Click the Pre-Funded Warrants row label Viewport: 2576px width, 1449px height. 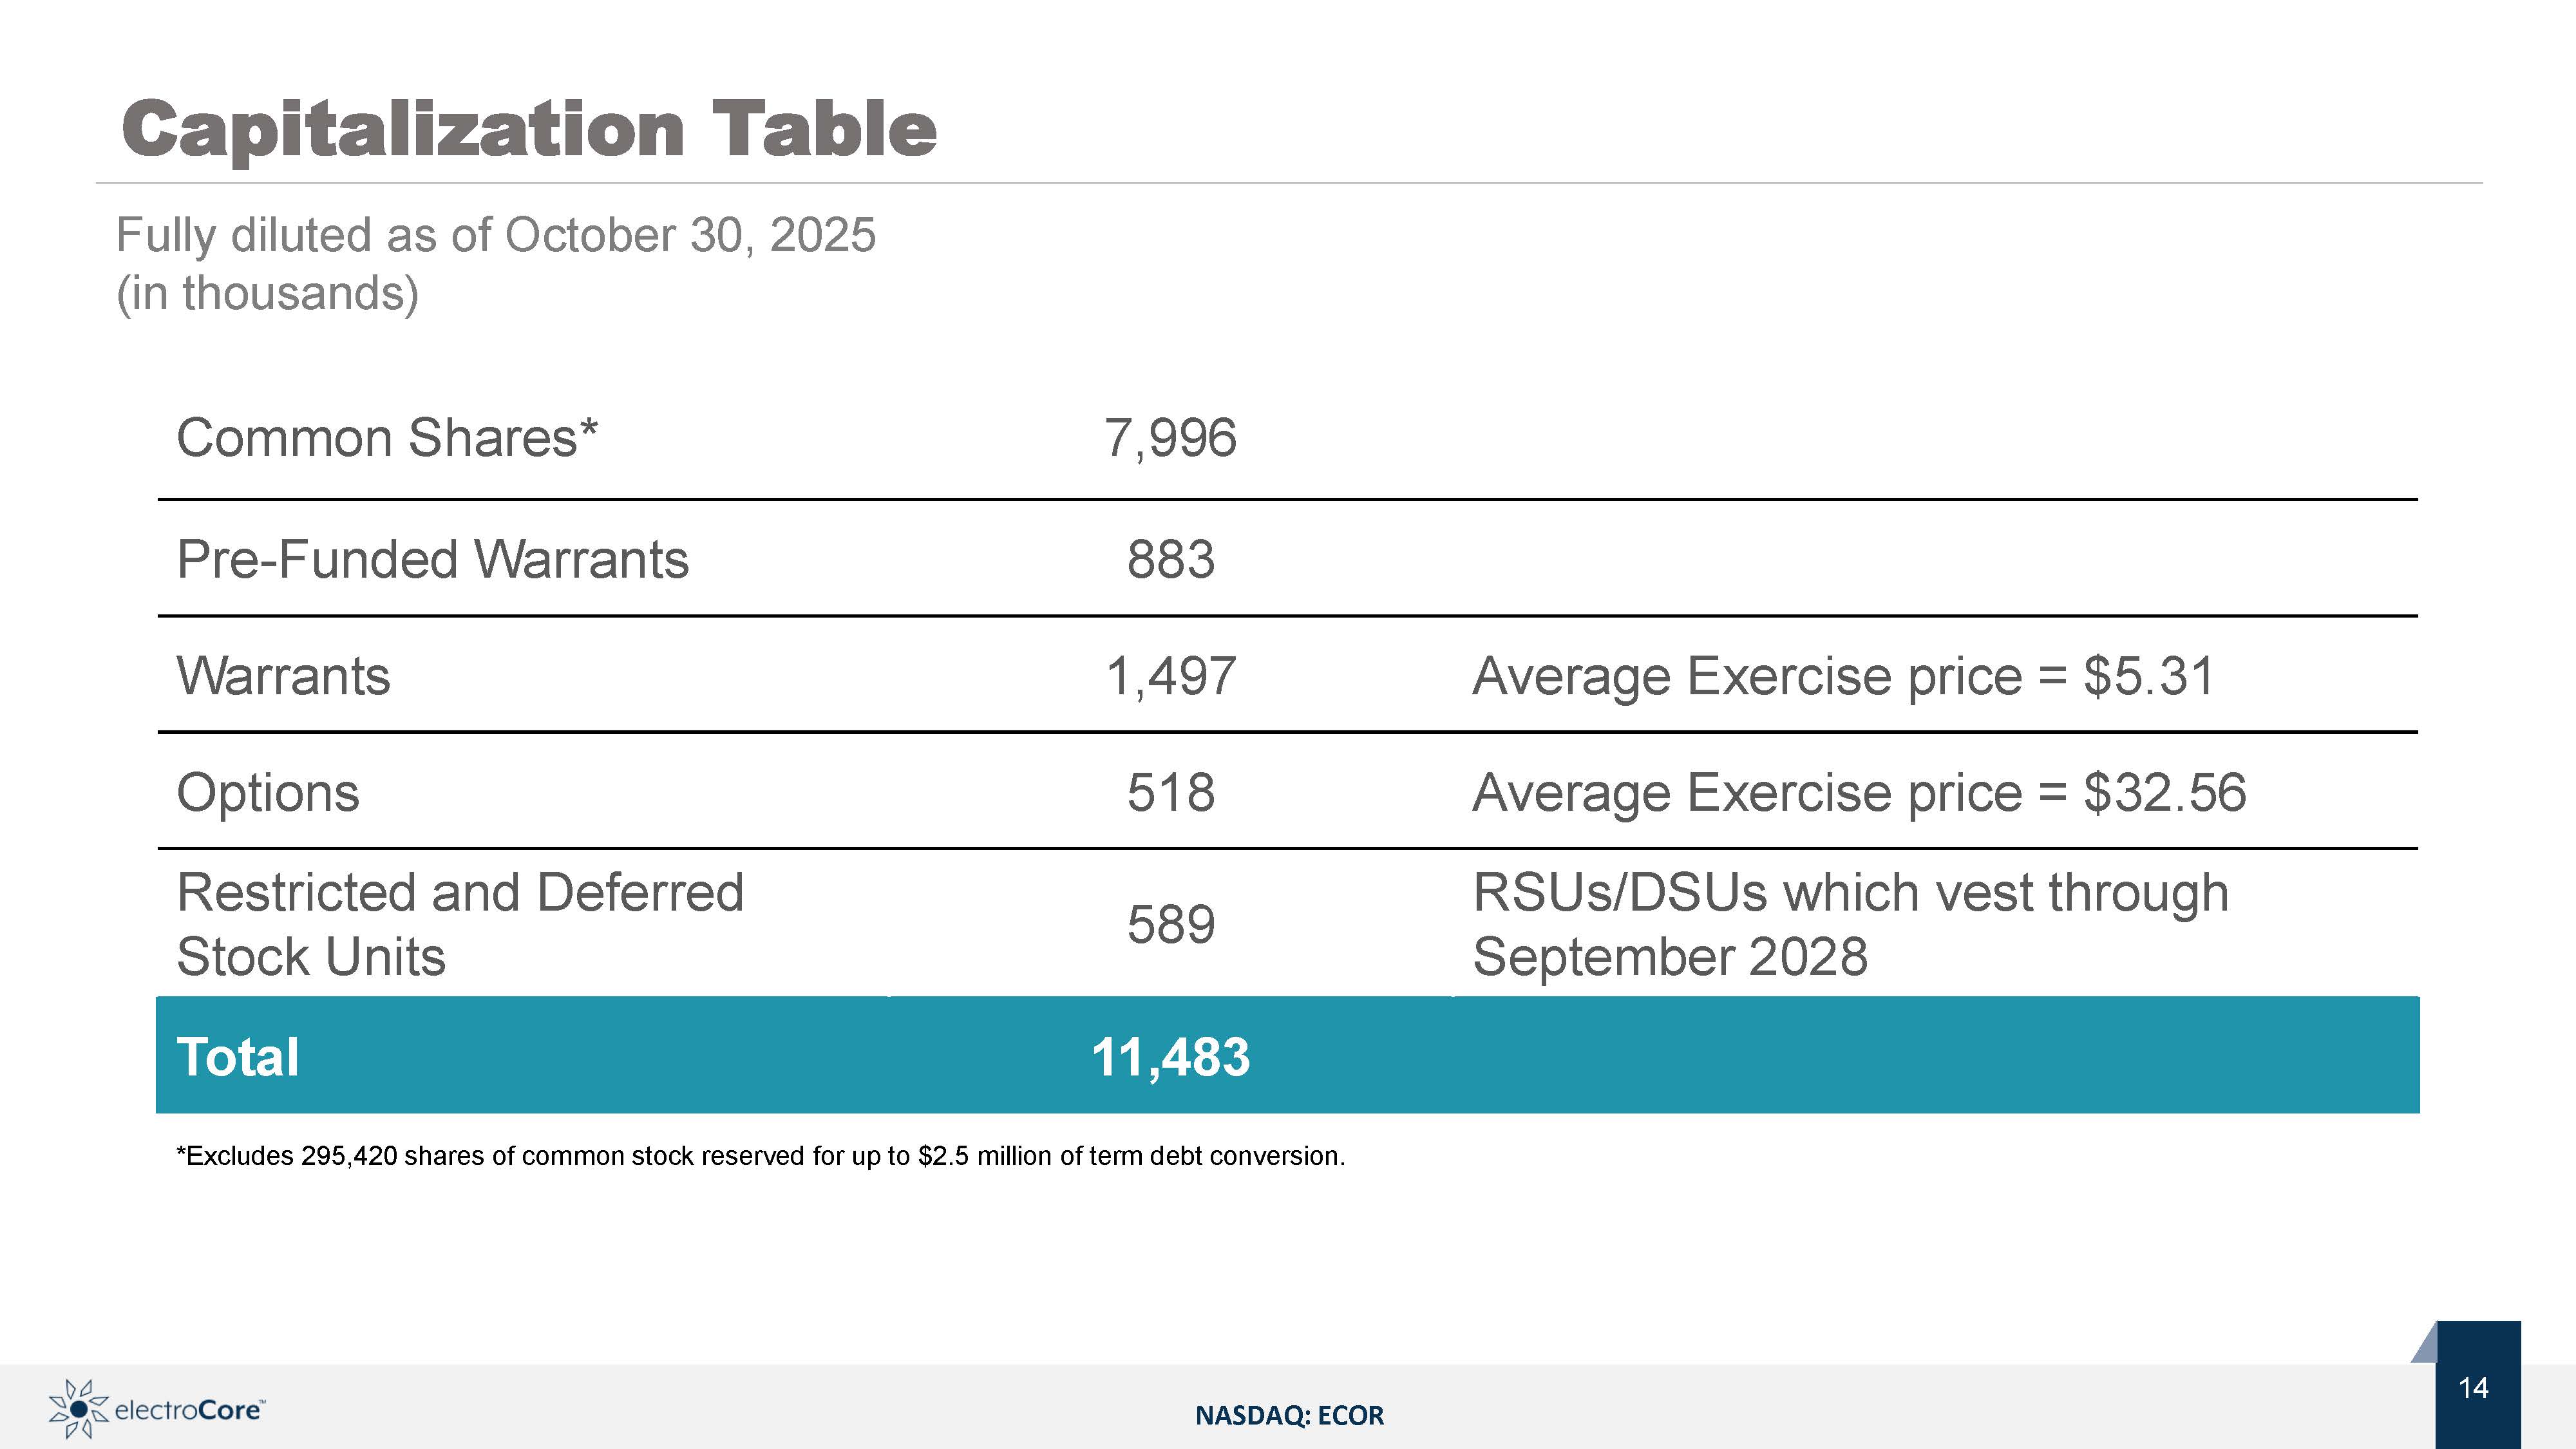432,559
